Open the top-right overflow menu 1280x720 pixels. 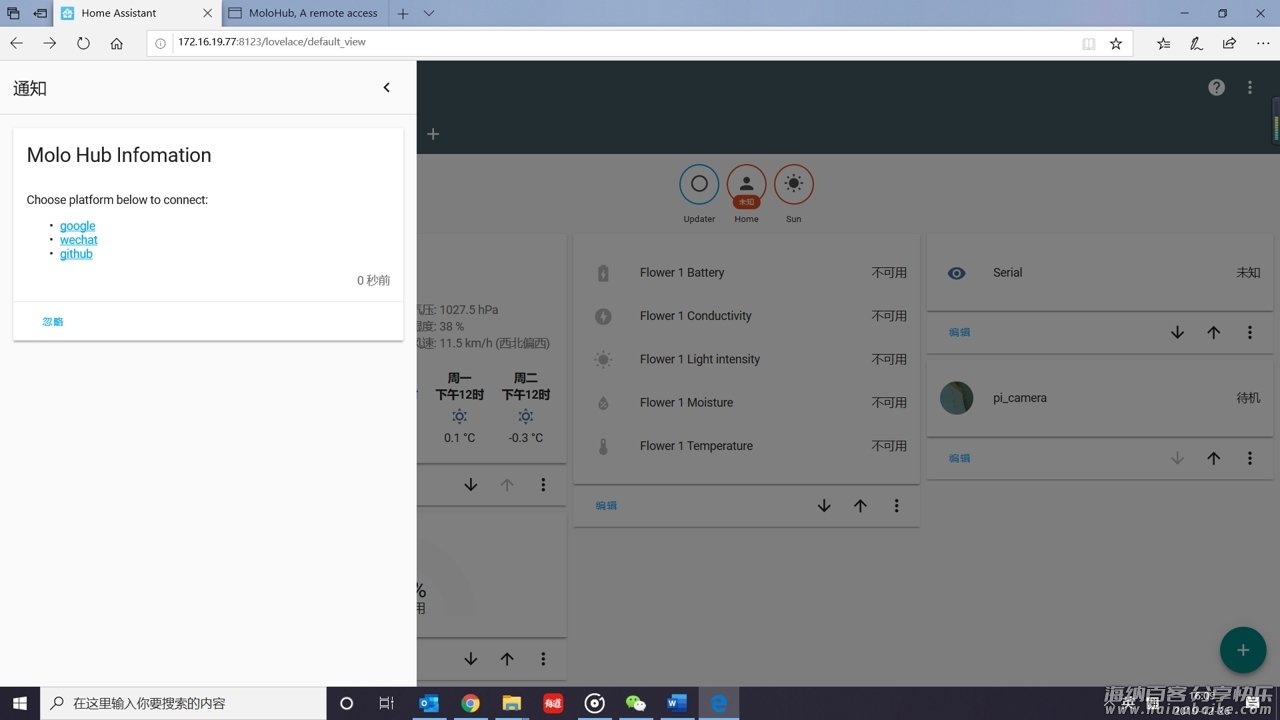pyautogui.click(x=1249, y=87)
